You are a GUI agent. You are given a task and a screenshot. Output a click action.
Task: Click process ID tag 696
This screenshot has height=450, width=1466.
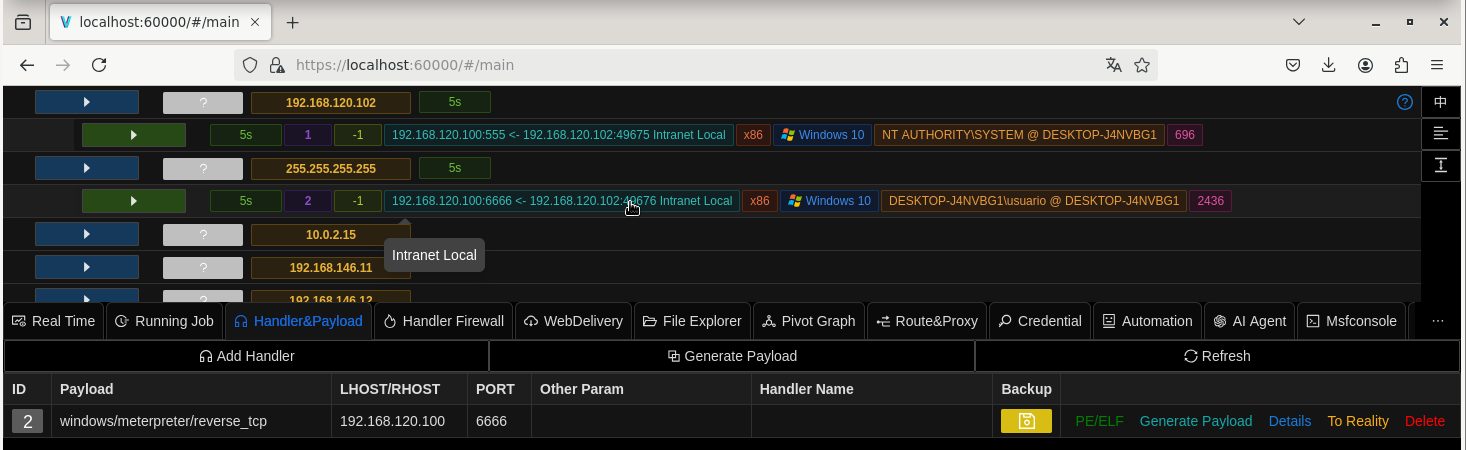point(1185,134)
